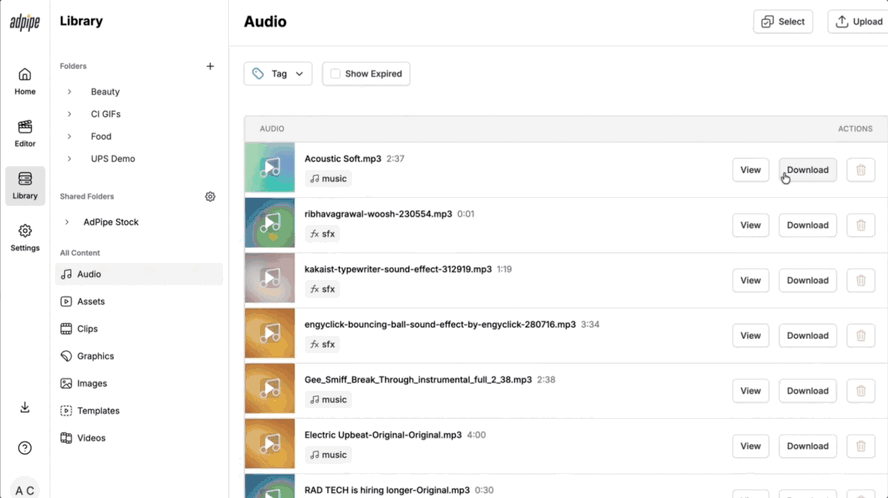Viewport: 888px width, 498px height.
Task: Select Clips under All Content
Action: (139, 329)
